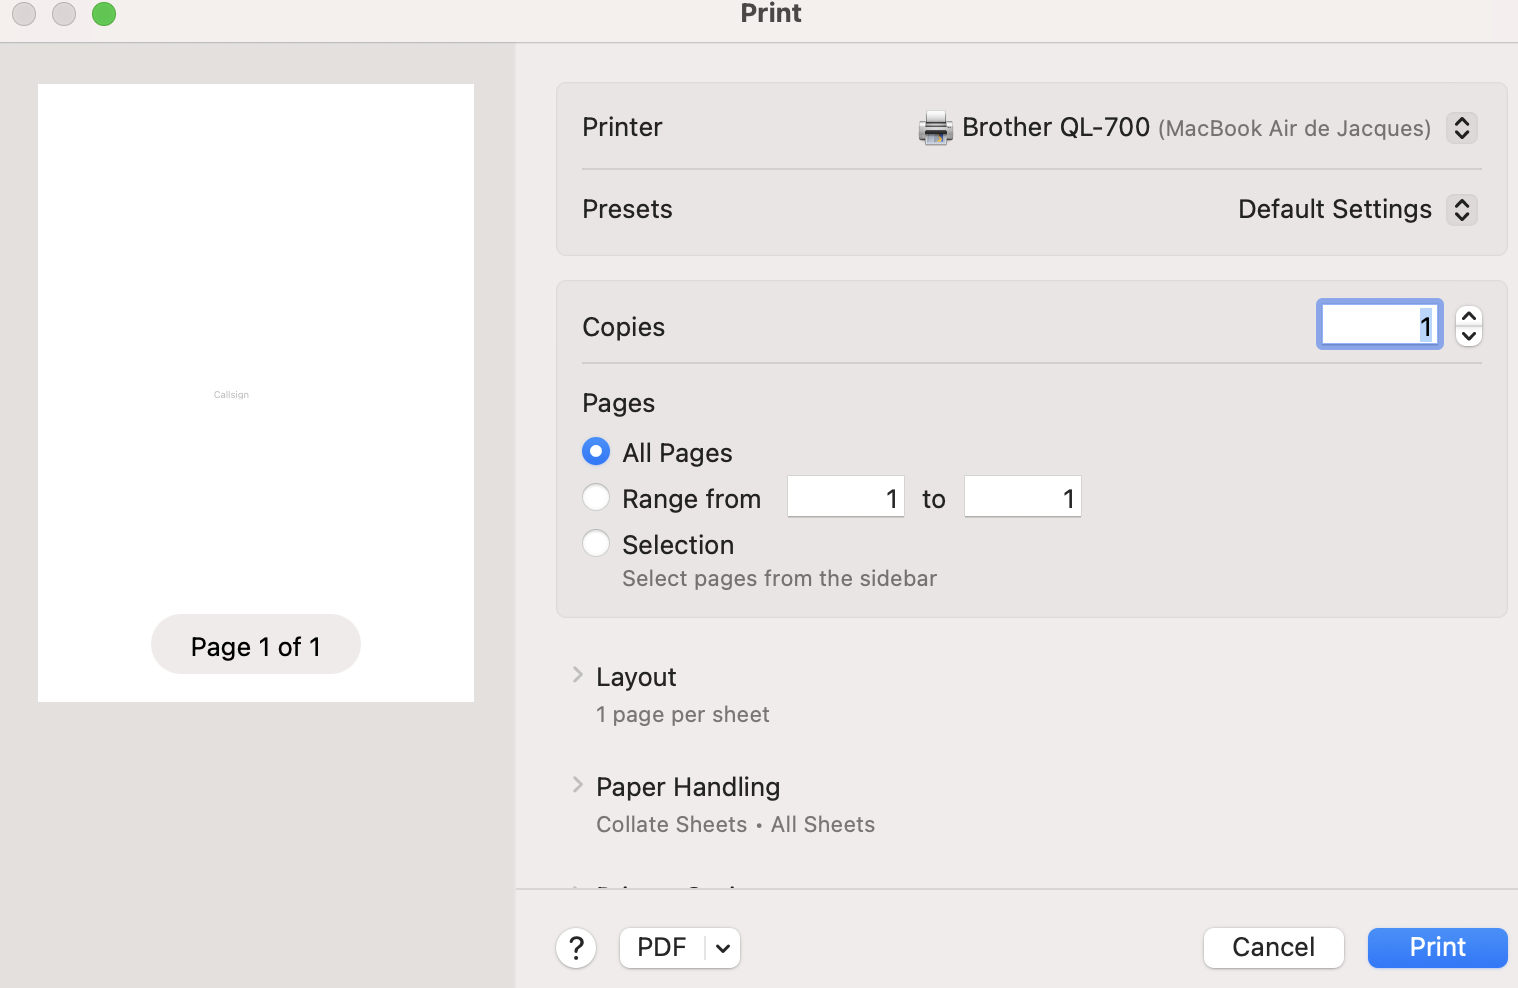Image resolution: width=1518 pixels, height=988 pixels.
Task: Click the Print button
Action: (1437, 948)
